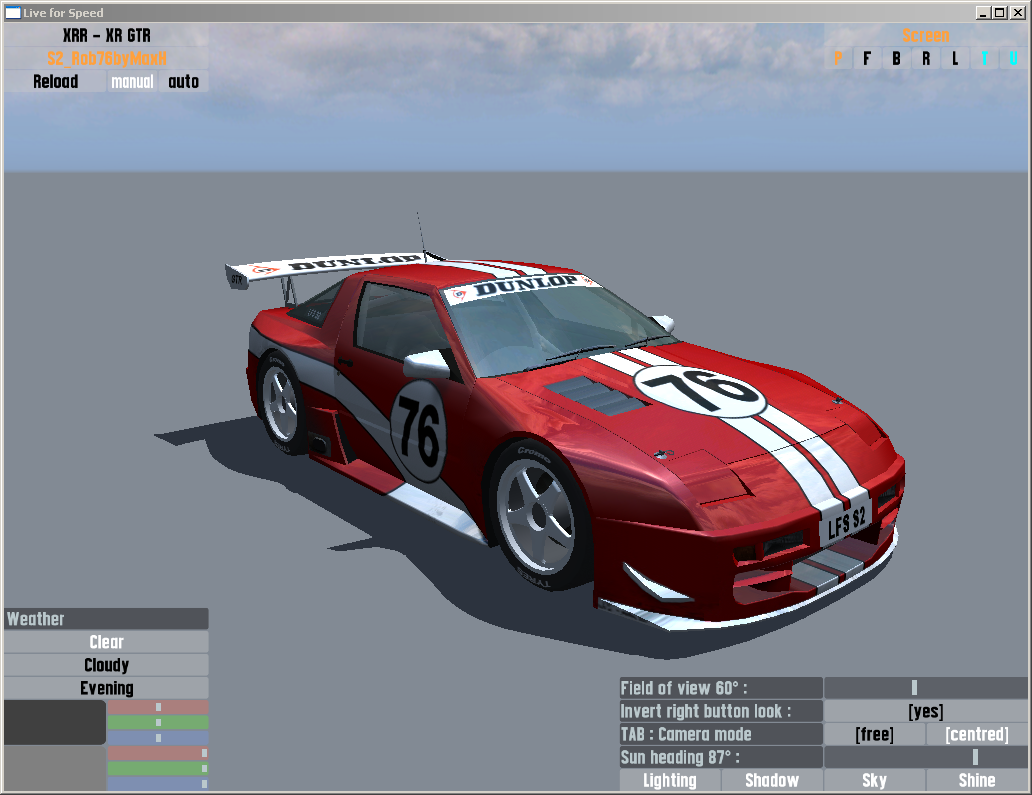The image size is (1032, 795).
Task: Click the dark gray color swatch
Action: pos(55,722)
